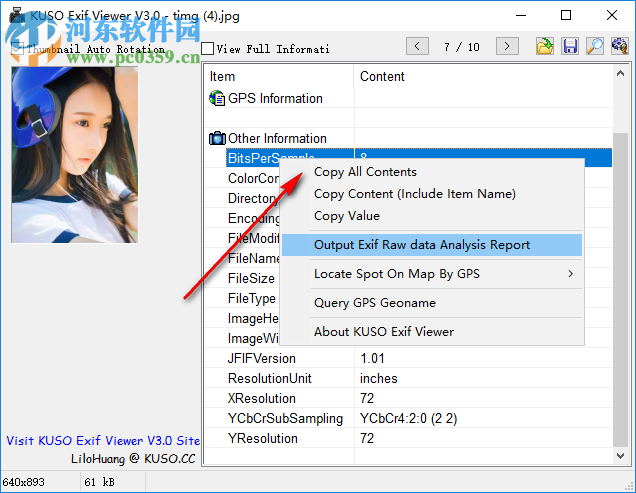Click LiloHuang @ KUSO.CC credit text
The image size is (636, 493).
tap(133, 459)
